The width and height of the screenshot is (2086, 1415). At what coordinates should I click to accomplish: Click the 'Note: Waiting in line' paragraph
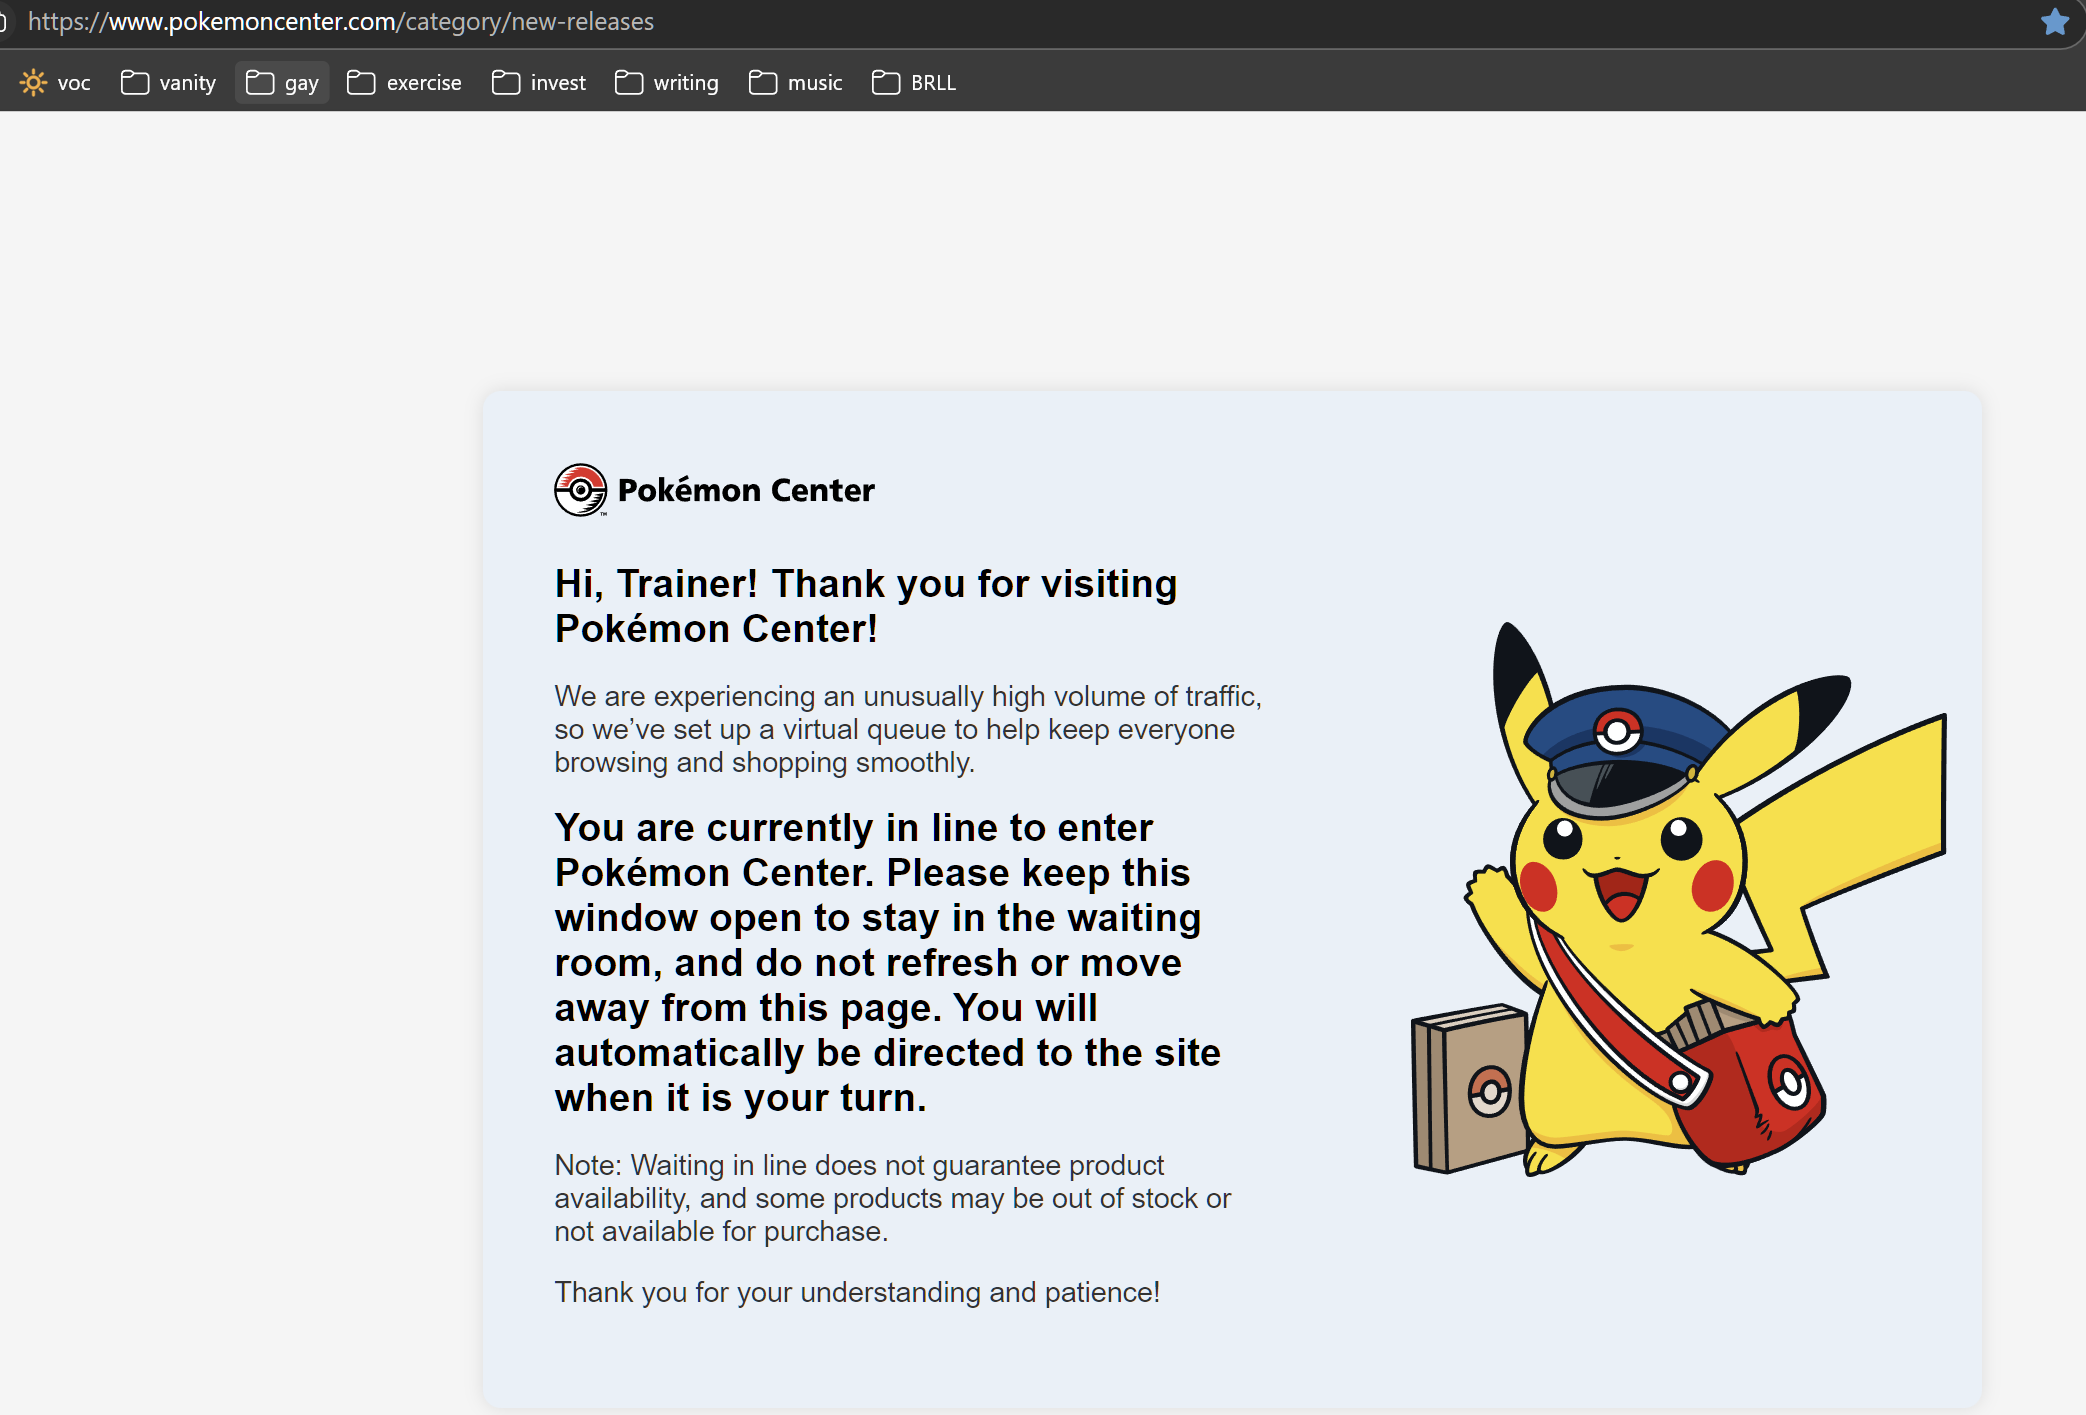[x=893, y=1198]
